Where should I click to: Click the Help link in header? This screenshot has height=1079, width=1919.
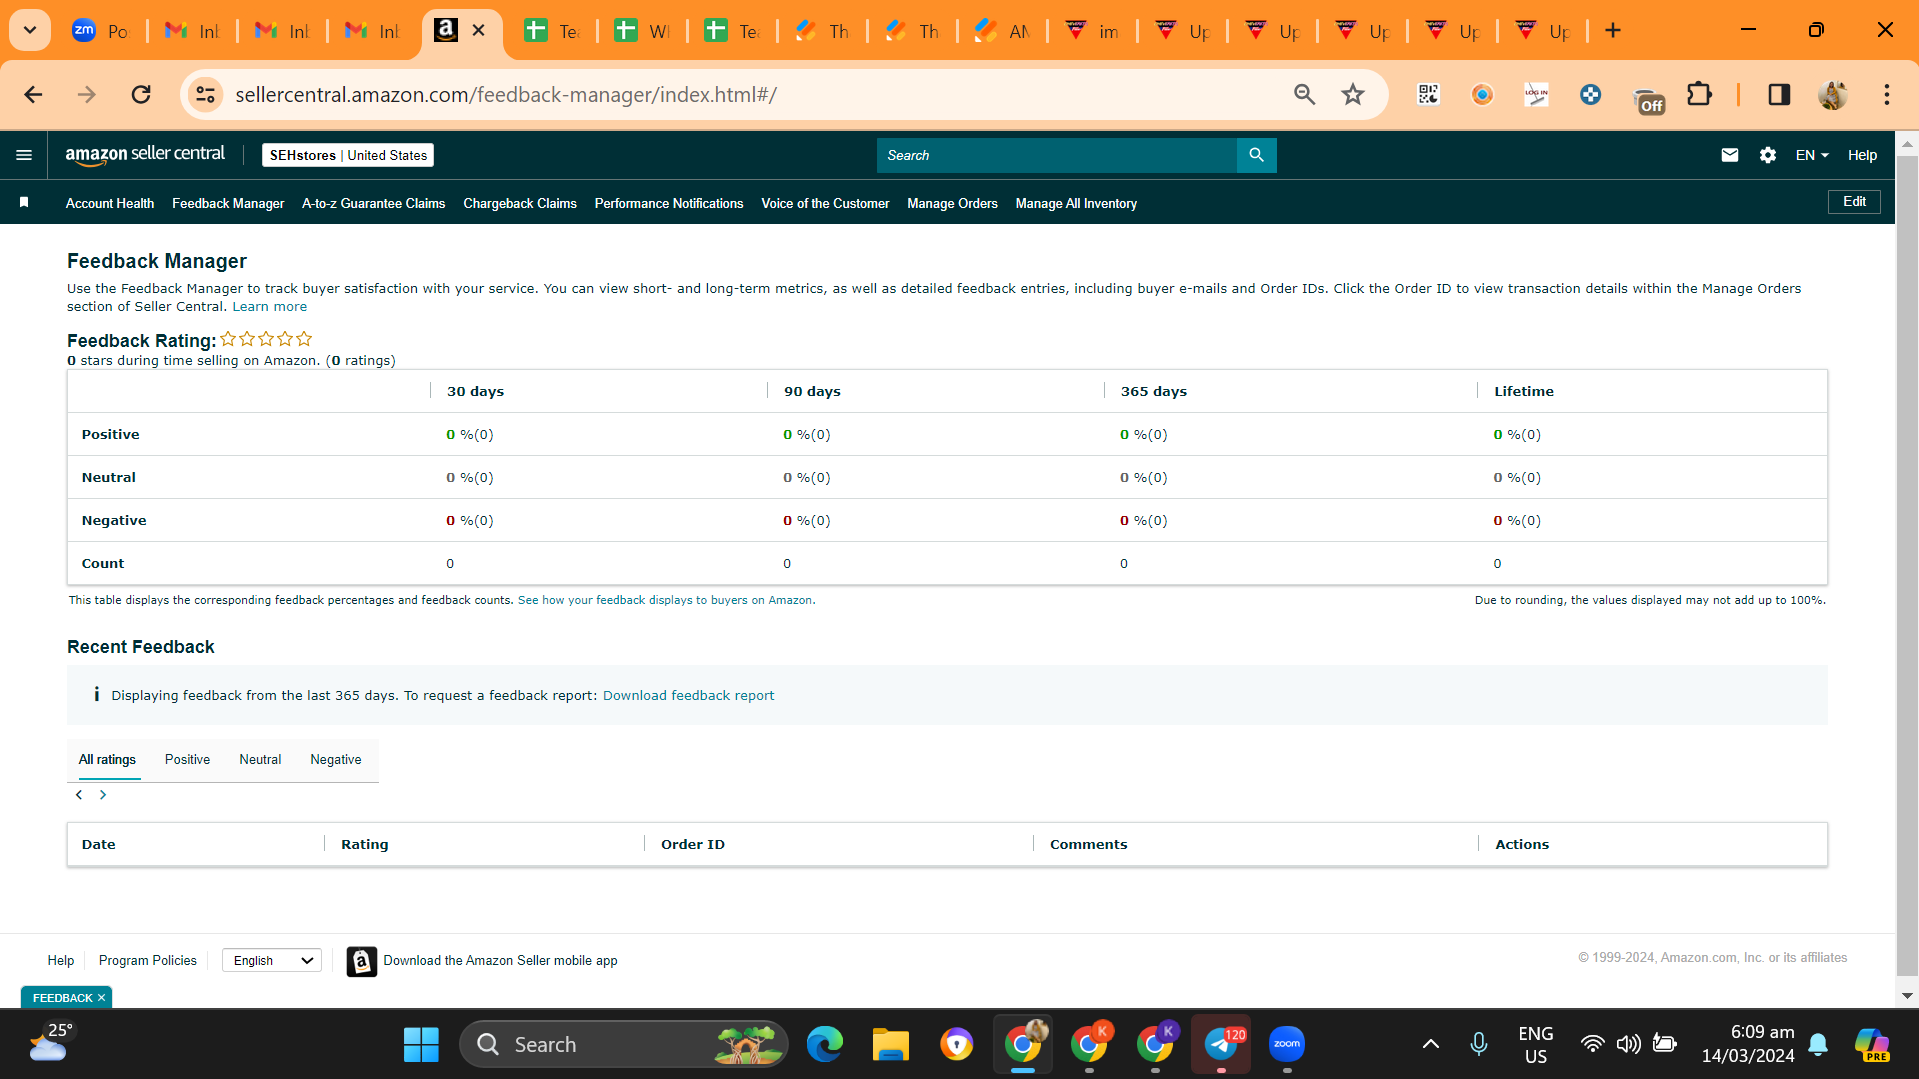pos(1862,155)
